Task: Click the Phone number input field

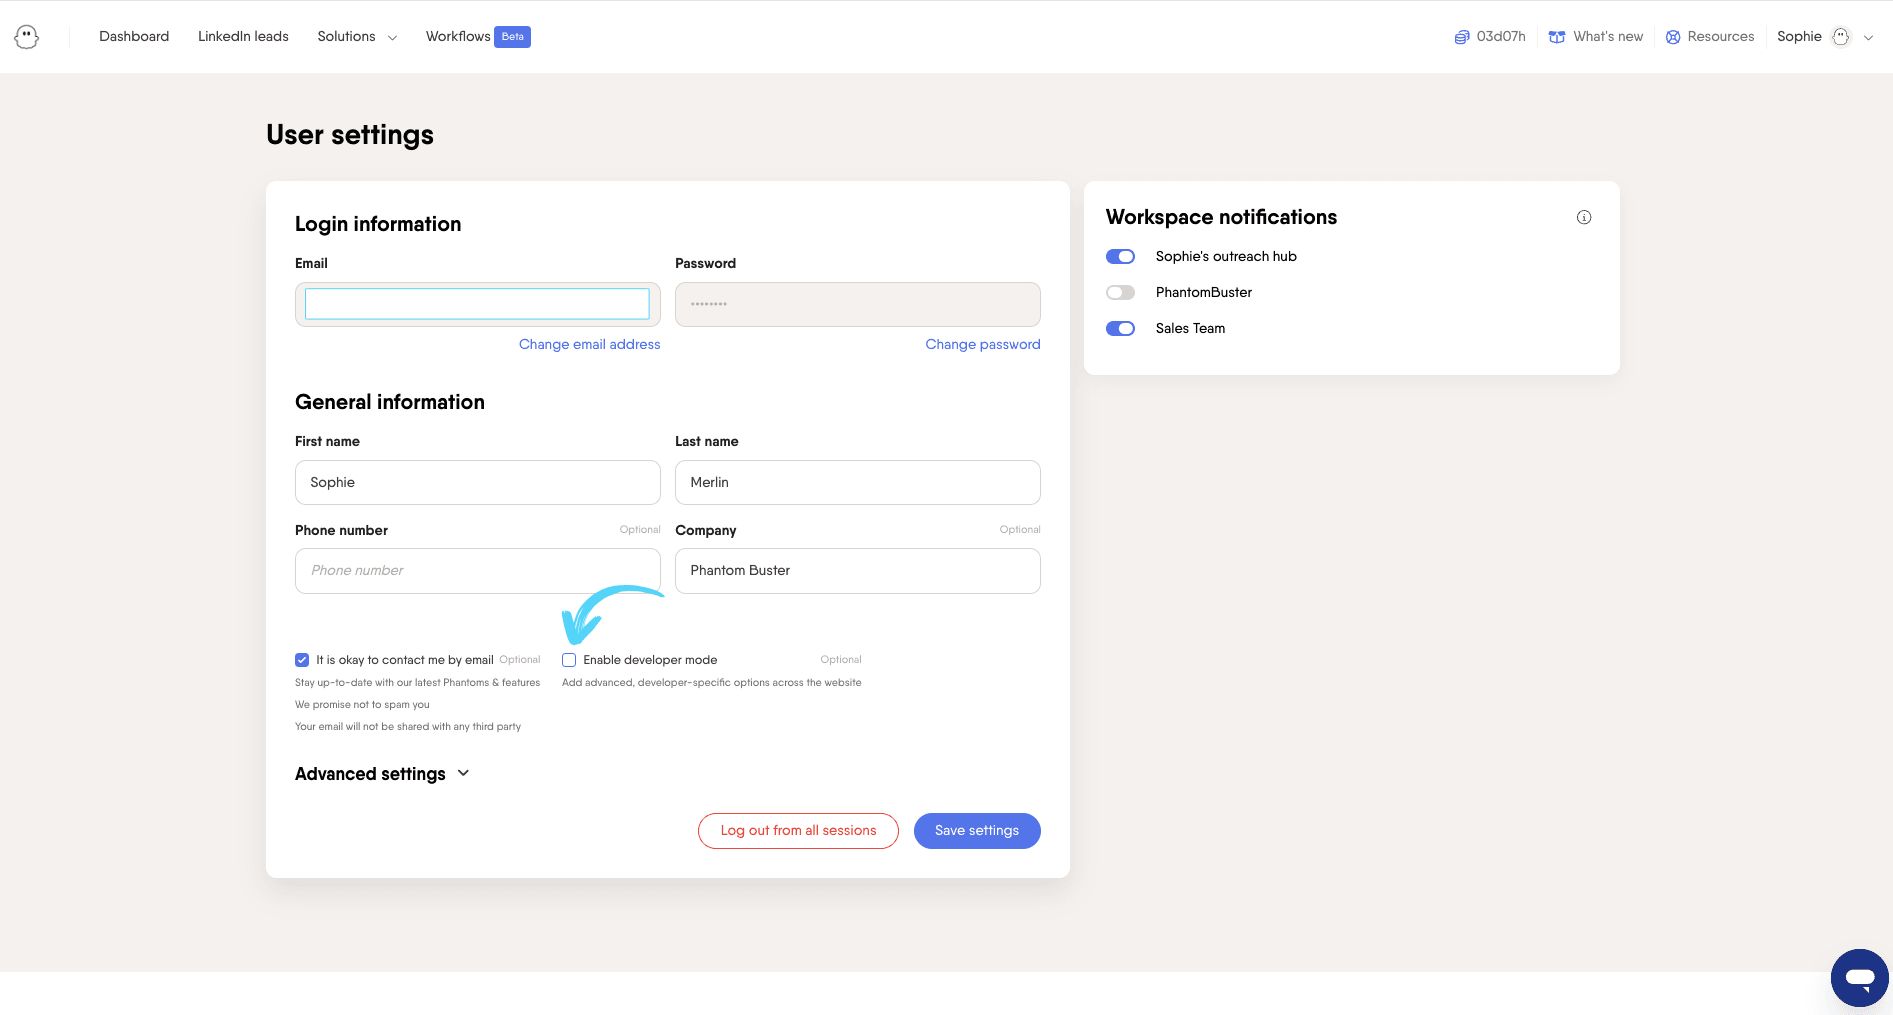Action: (478, 571)
